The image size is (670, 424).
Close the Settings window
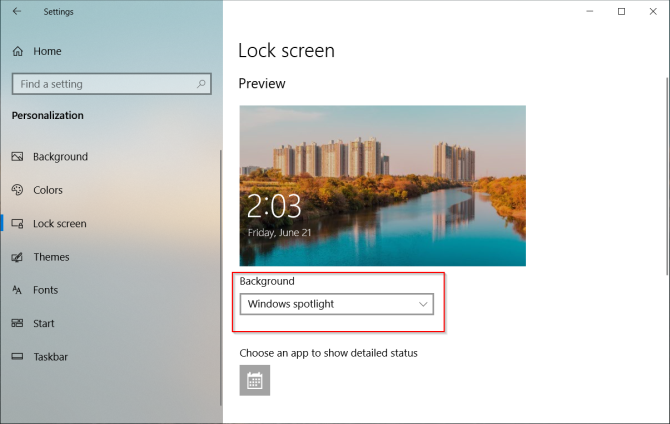[x=653, y=12]
